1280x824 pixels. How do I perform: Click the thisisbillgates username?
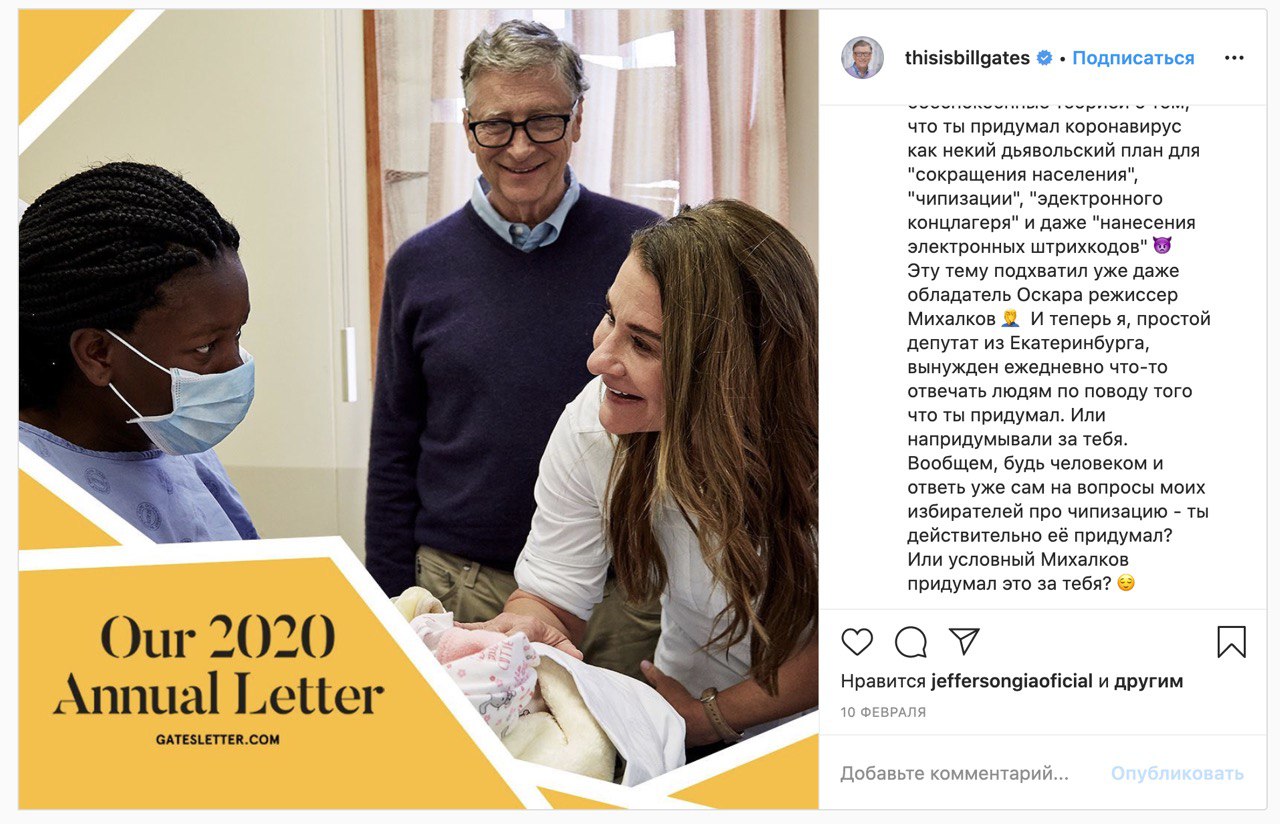click(x=967, y=58)
